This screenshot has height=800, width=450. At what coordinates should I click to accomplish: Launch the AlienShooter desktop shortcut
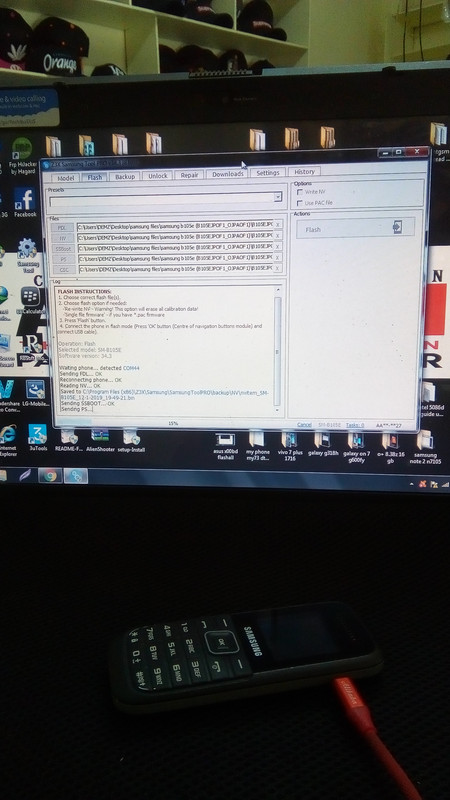[x=100, y=440]
